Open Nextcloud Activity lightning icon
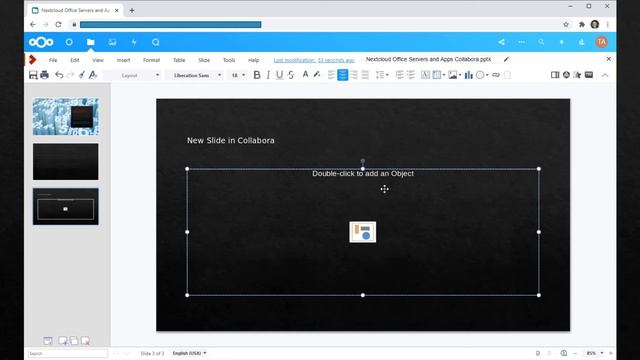The width and height of the screenshot is (640, 360). pos(134,42)
